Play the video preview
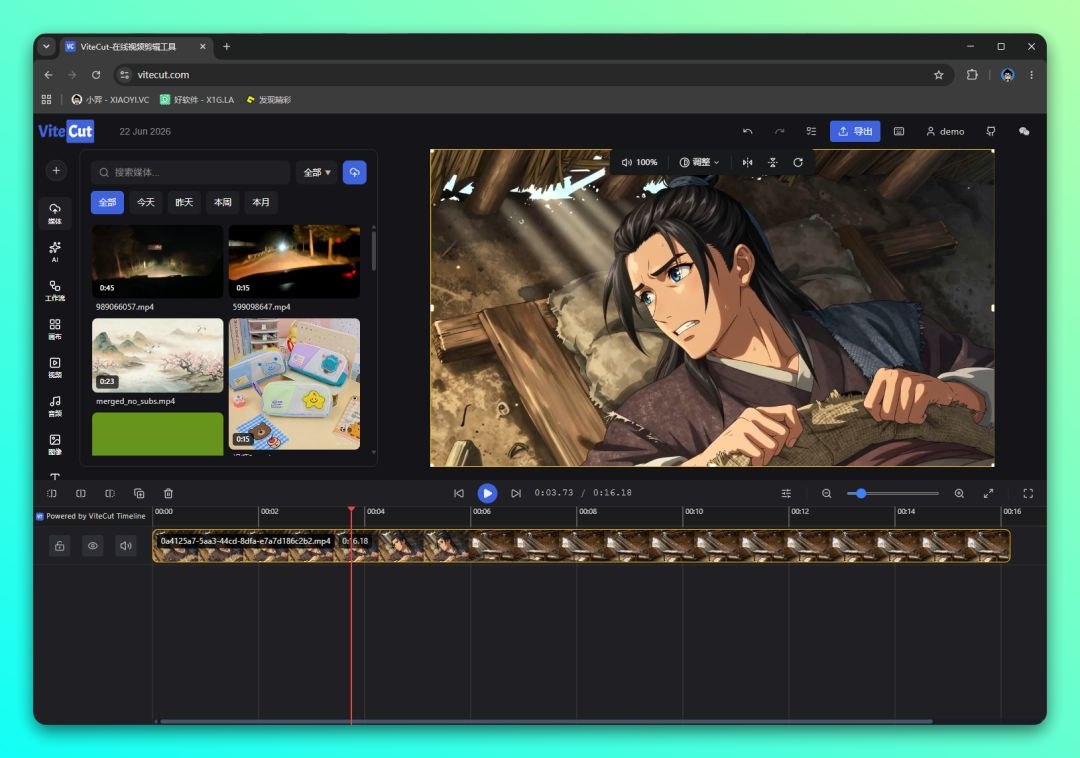 coord(487,493)
